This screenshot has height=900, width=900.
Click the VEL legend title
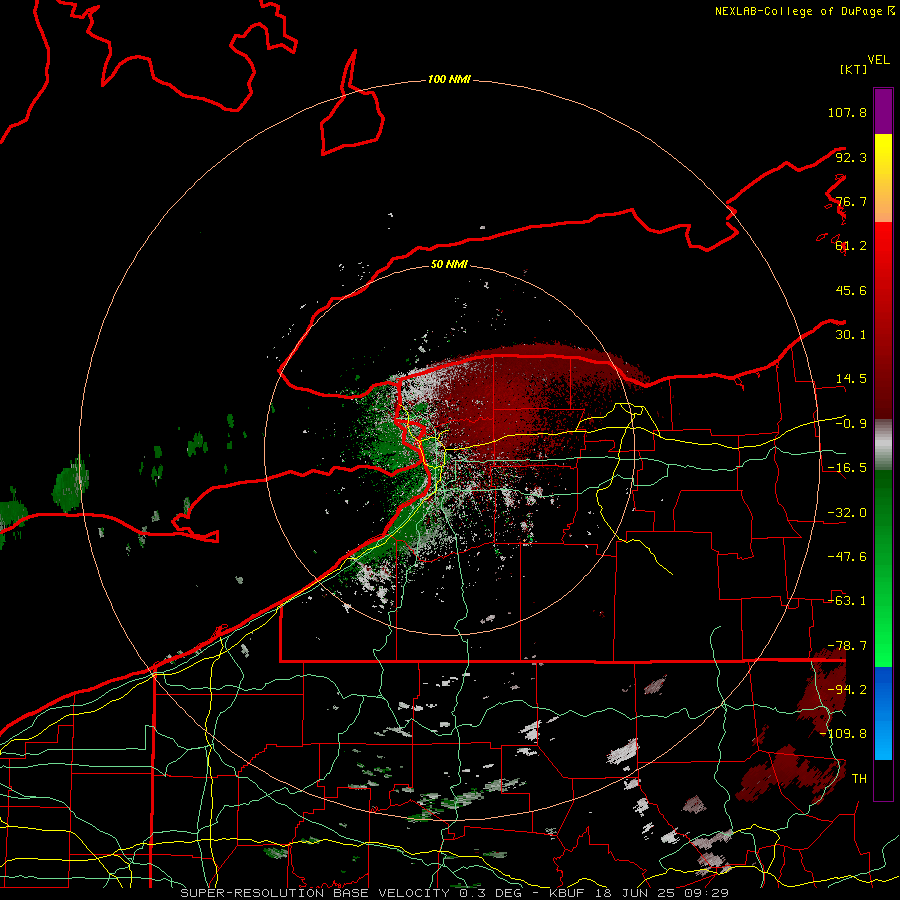click(878, 60)
